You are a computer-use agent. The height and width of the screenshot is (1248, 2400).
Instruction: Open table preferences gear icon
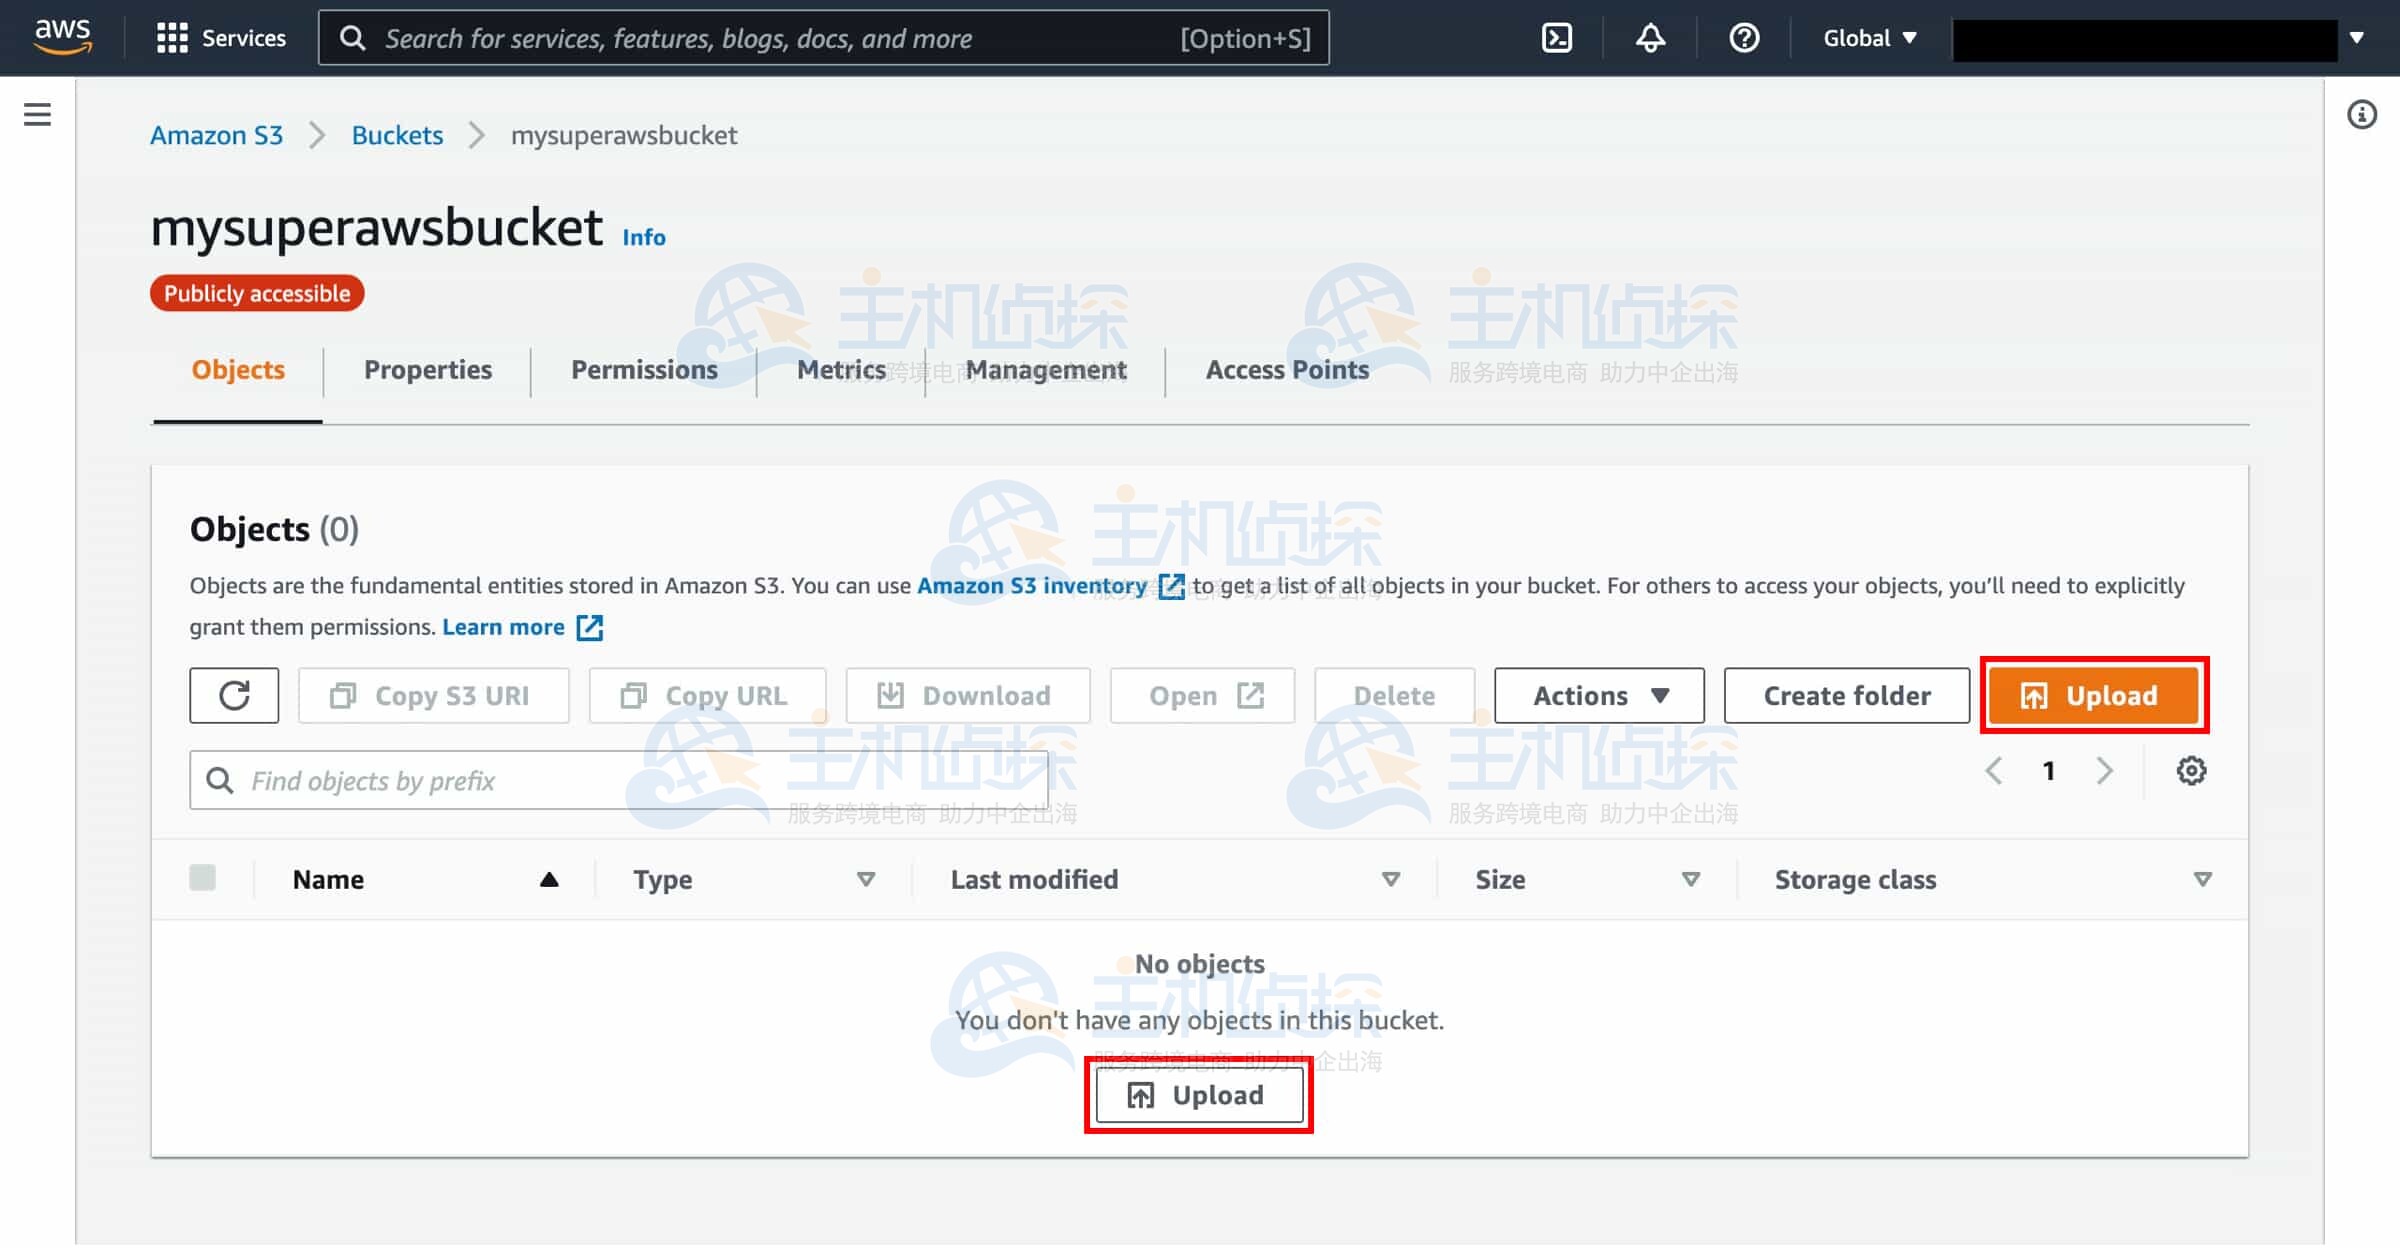coord(2191,771)
